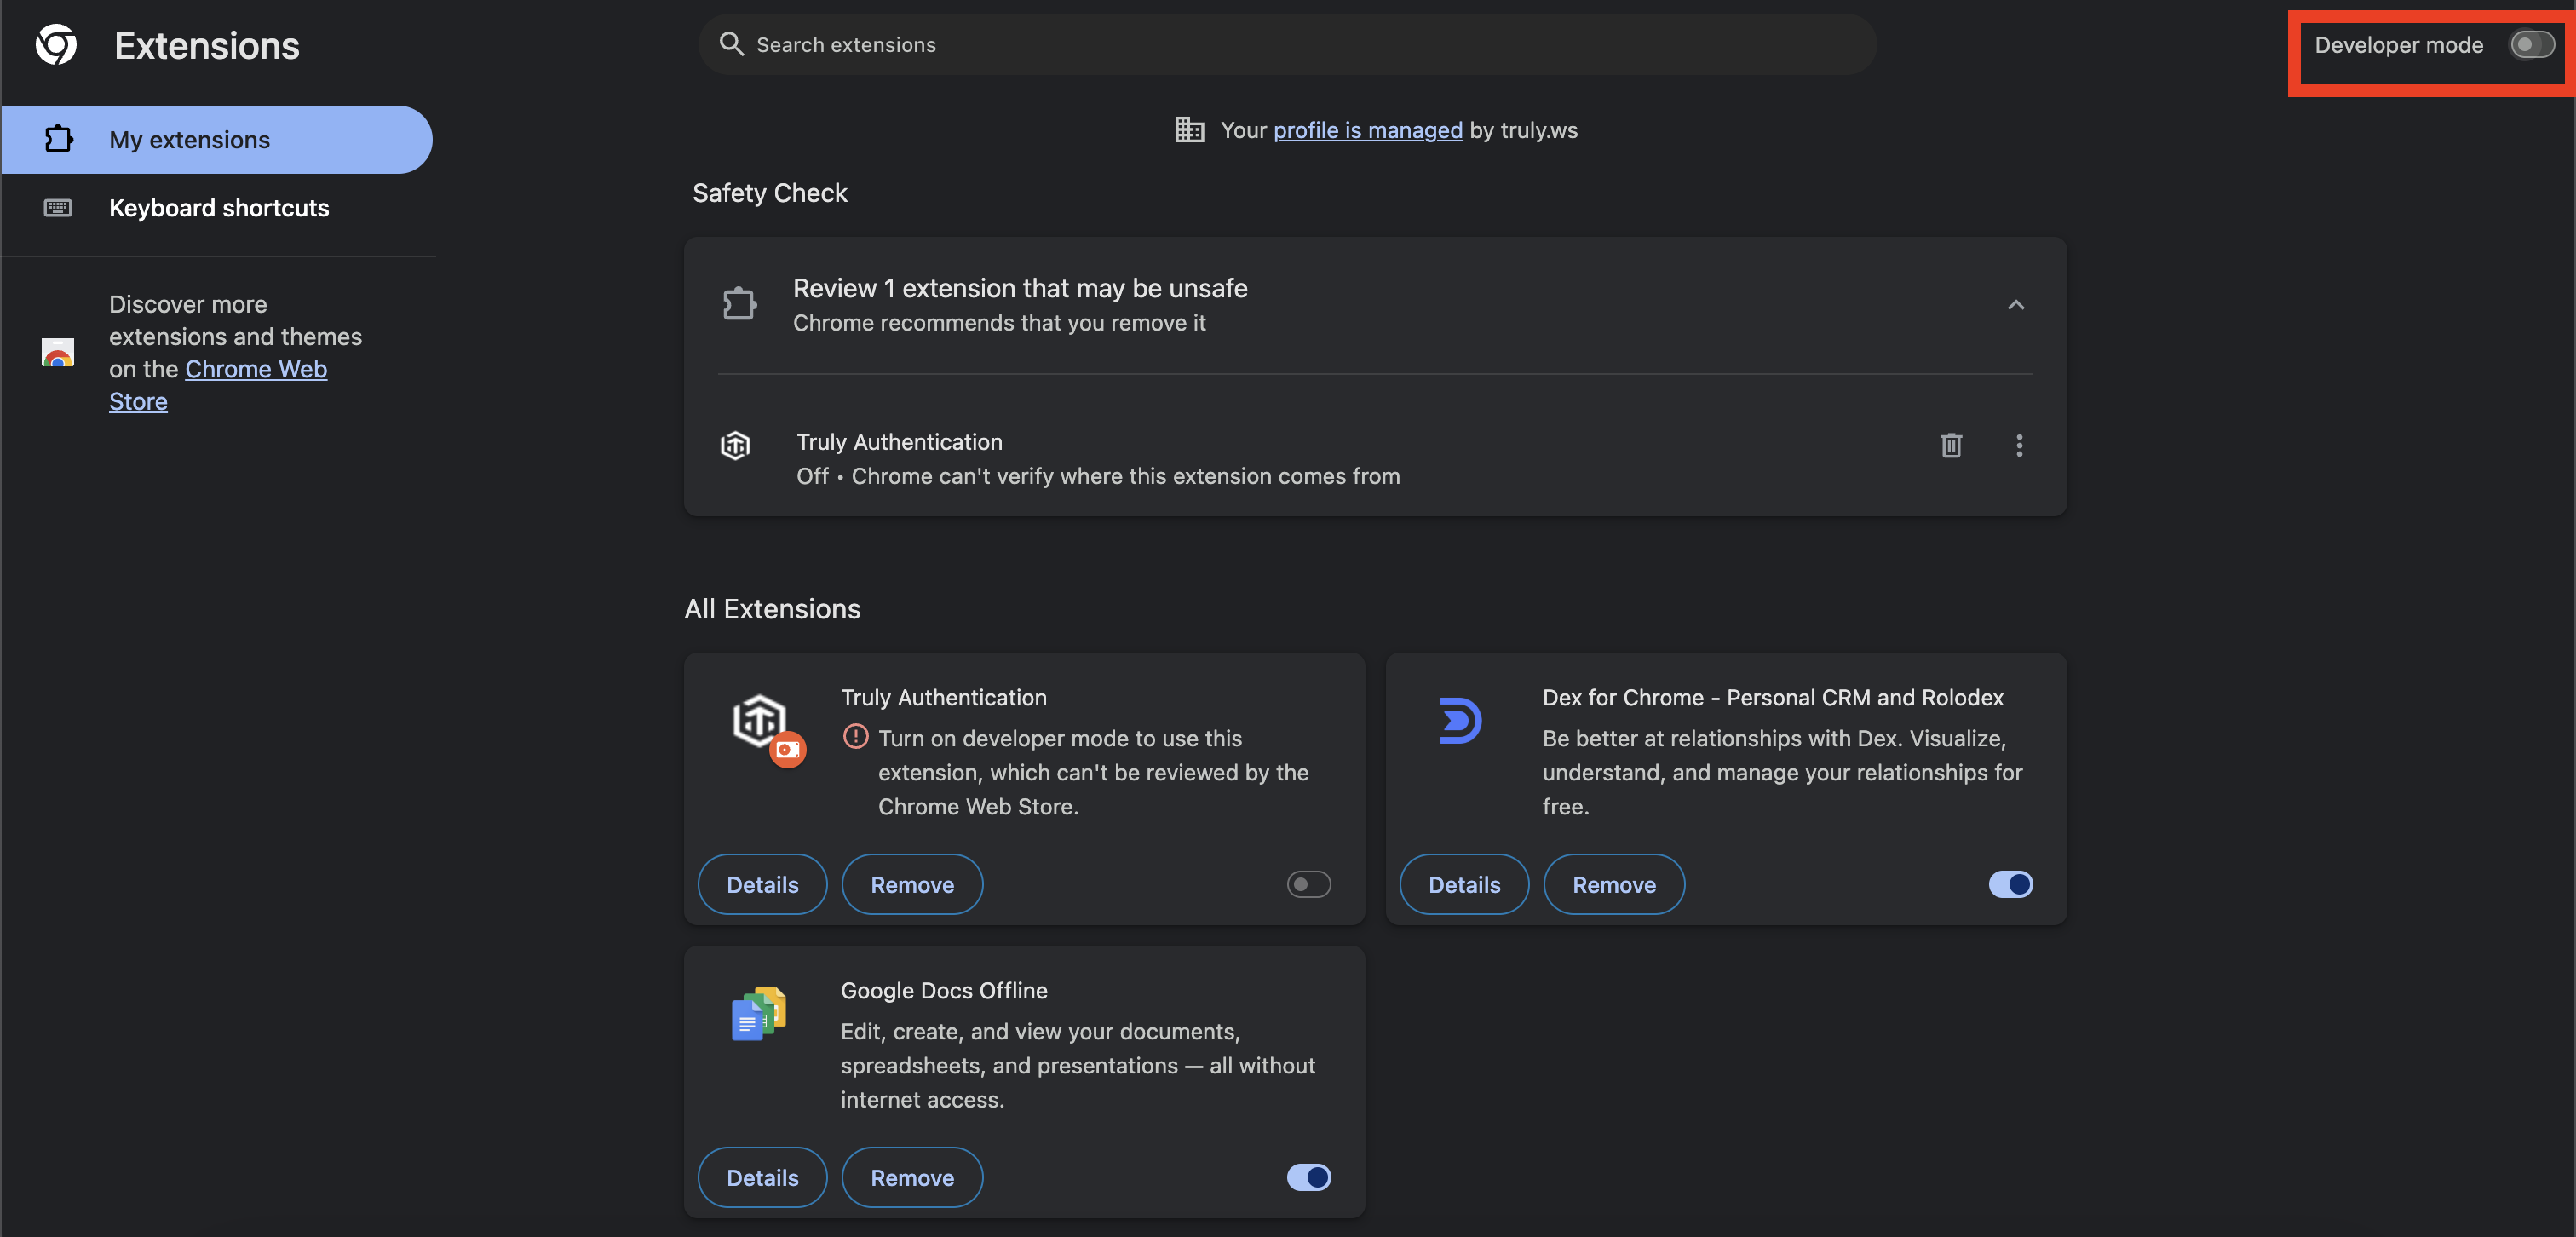The height and width of the screenshot is (1237, 2576).
Task: Toggle the Truly Authentication extension switch
Action: click(1308, 884)
